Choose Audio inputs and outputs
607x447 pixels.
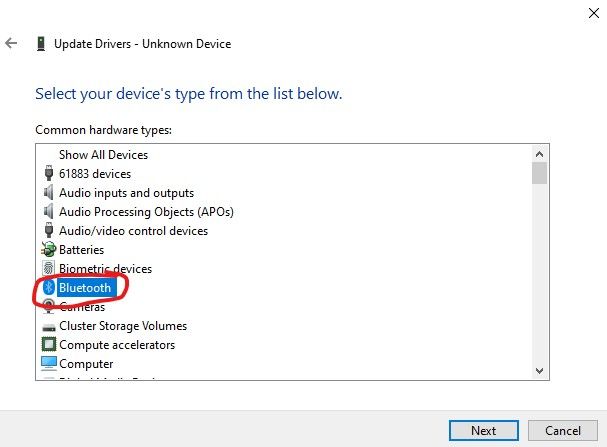pos(126,193)
